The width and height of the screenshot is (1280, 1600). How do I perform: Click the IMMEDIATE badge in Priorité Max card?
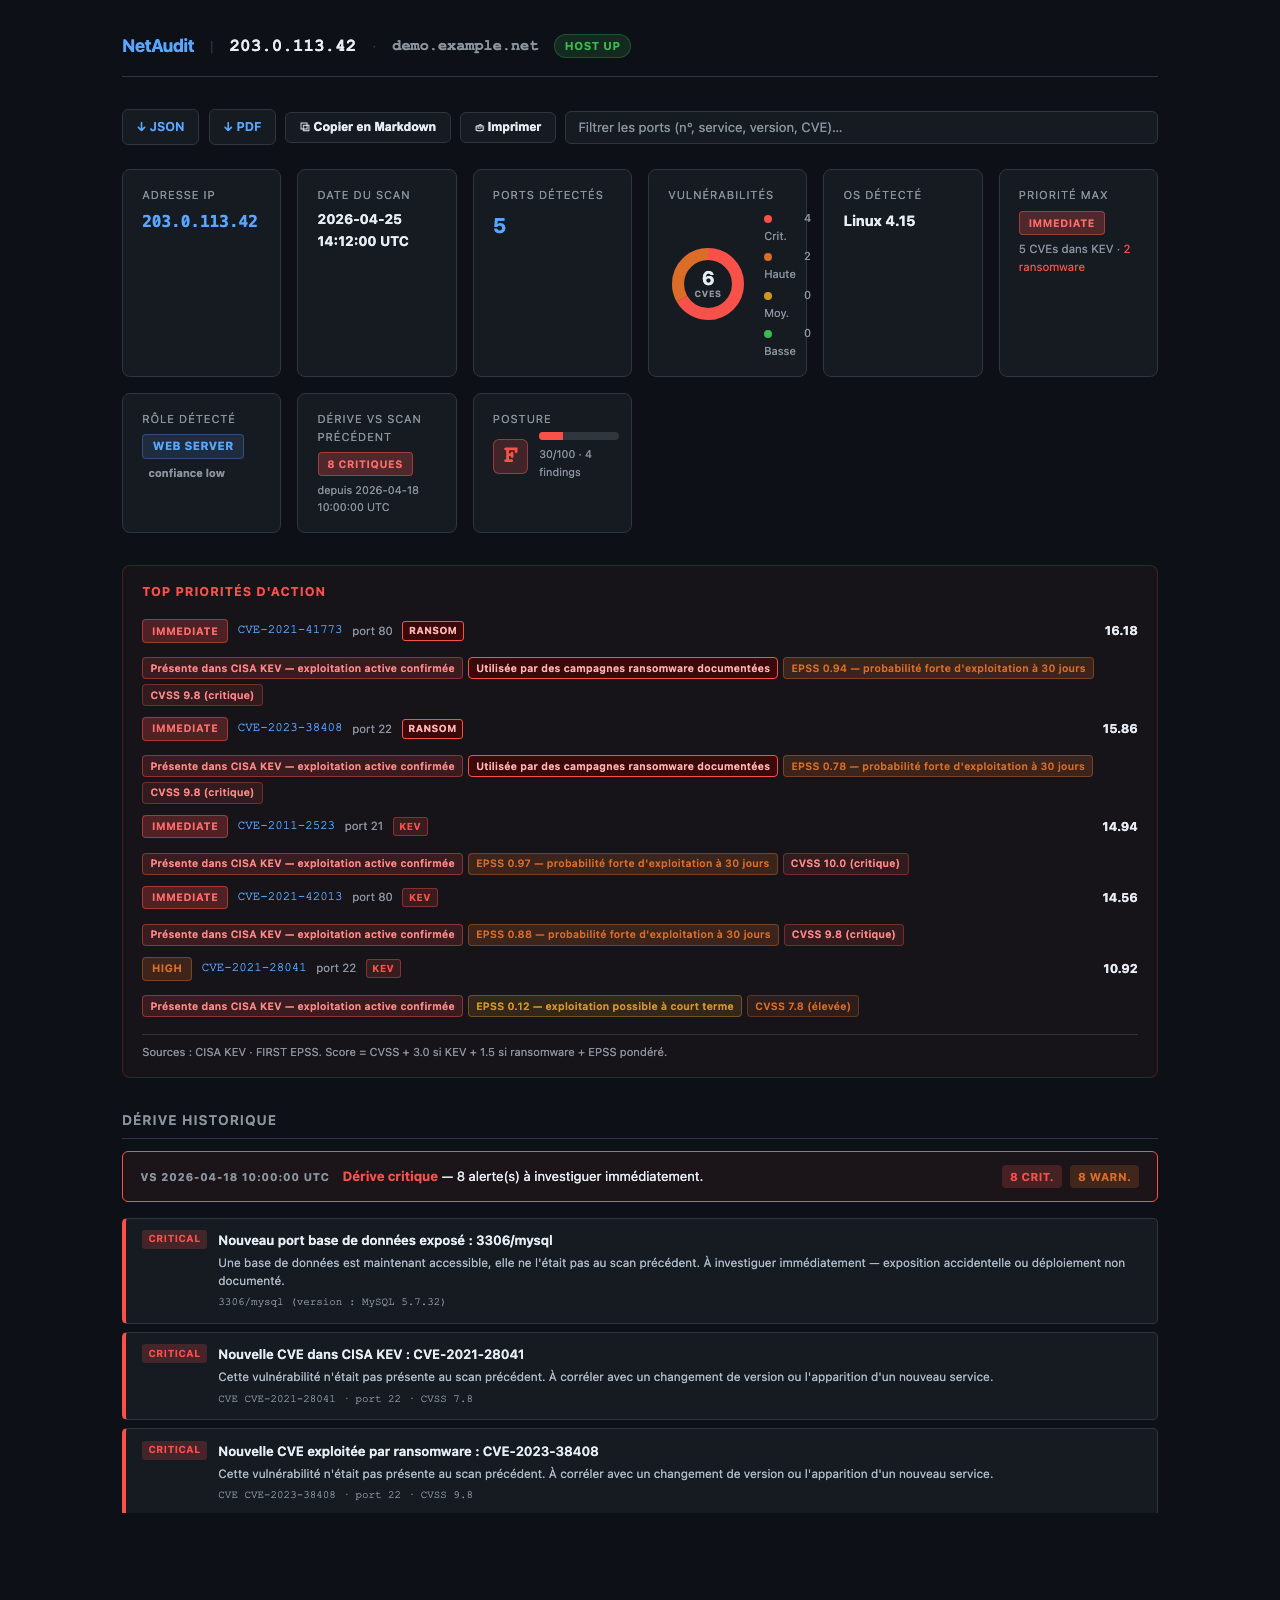coord(1062,223)
